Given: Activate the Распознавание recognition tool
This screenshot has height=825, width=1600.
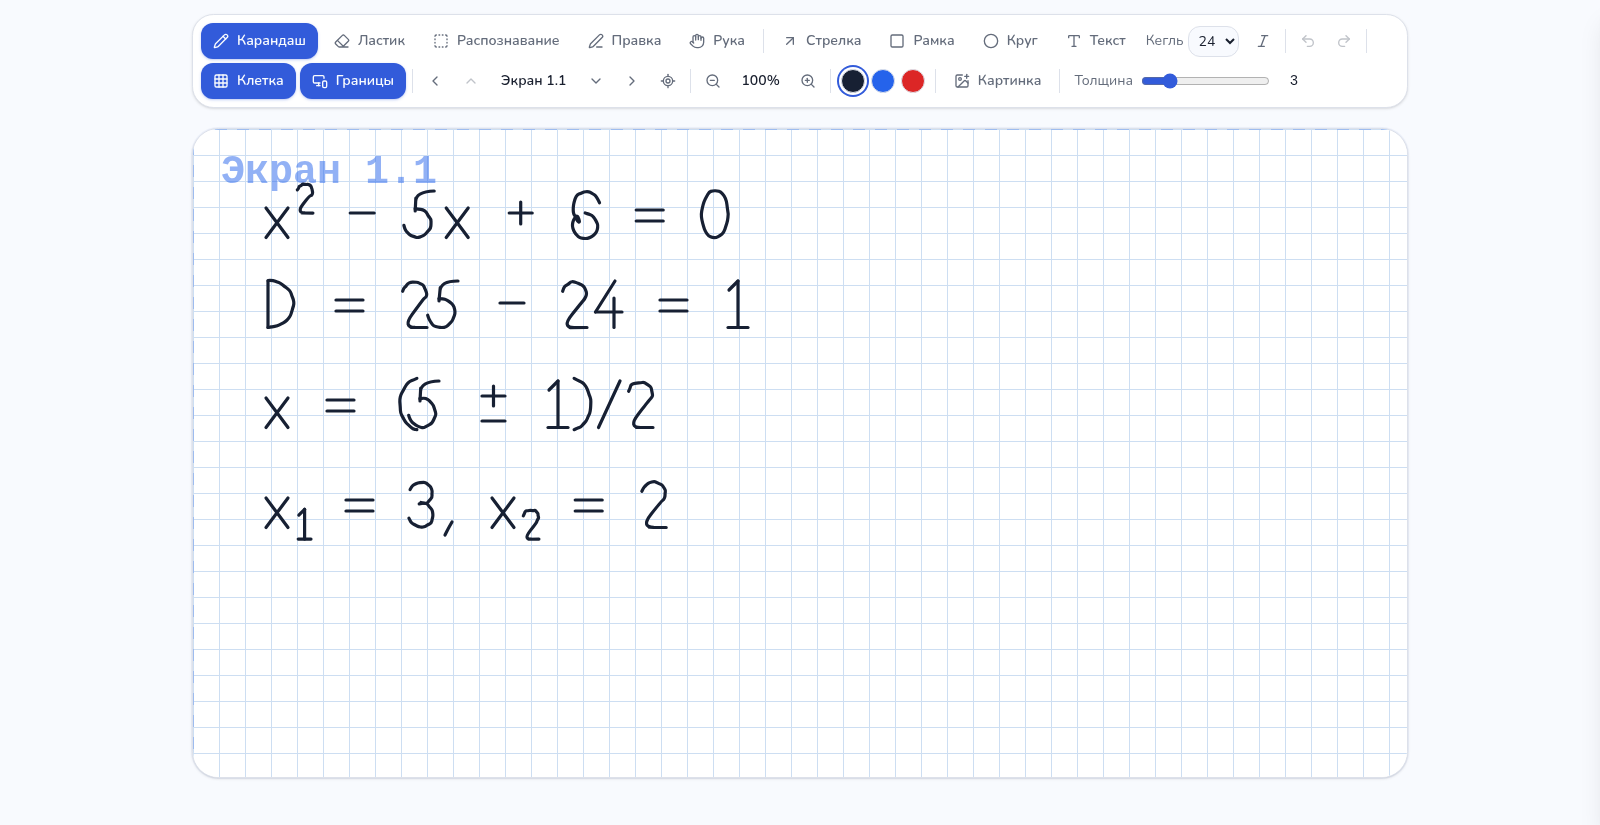Looking at the screenshot, I should click(x=496, y=41).
